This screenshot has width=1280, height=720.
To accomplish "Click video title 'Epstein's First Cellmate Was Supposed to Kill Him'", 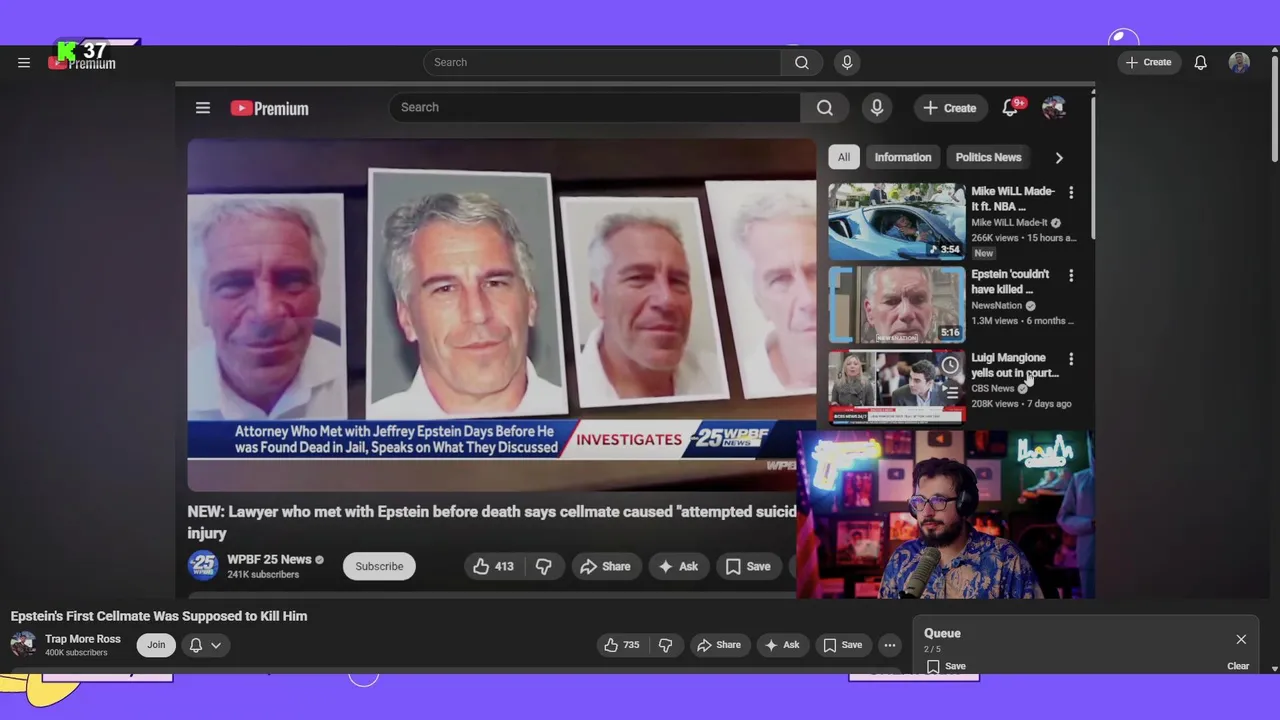I will [159, 616].
